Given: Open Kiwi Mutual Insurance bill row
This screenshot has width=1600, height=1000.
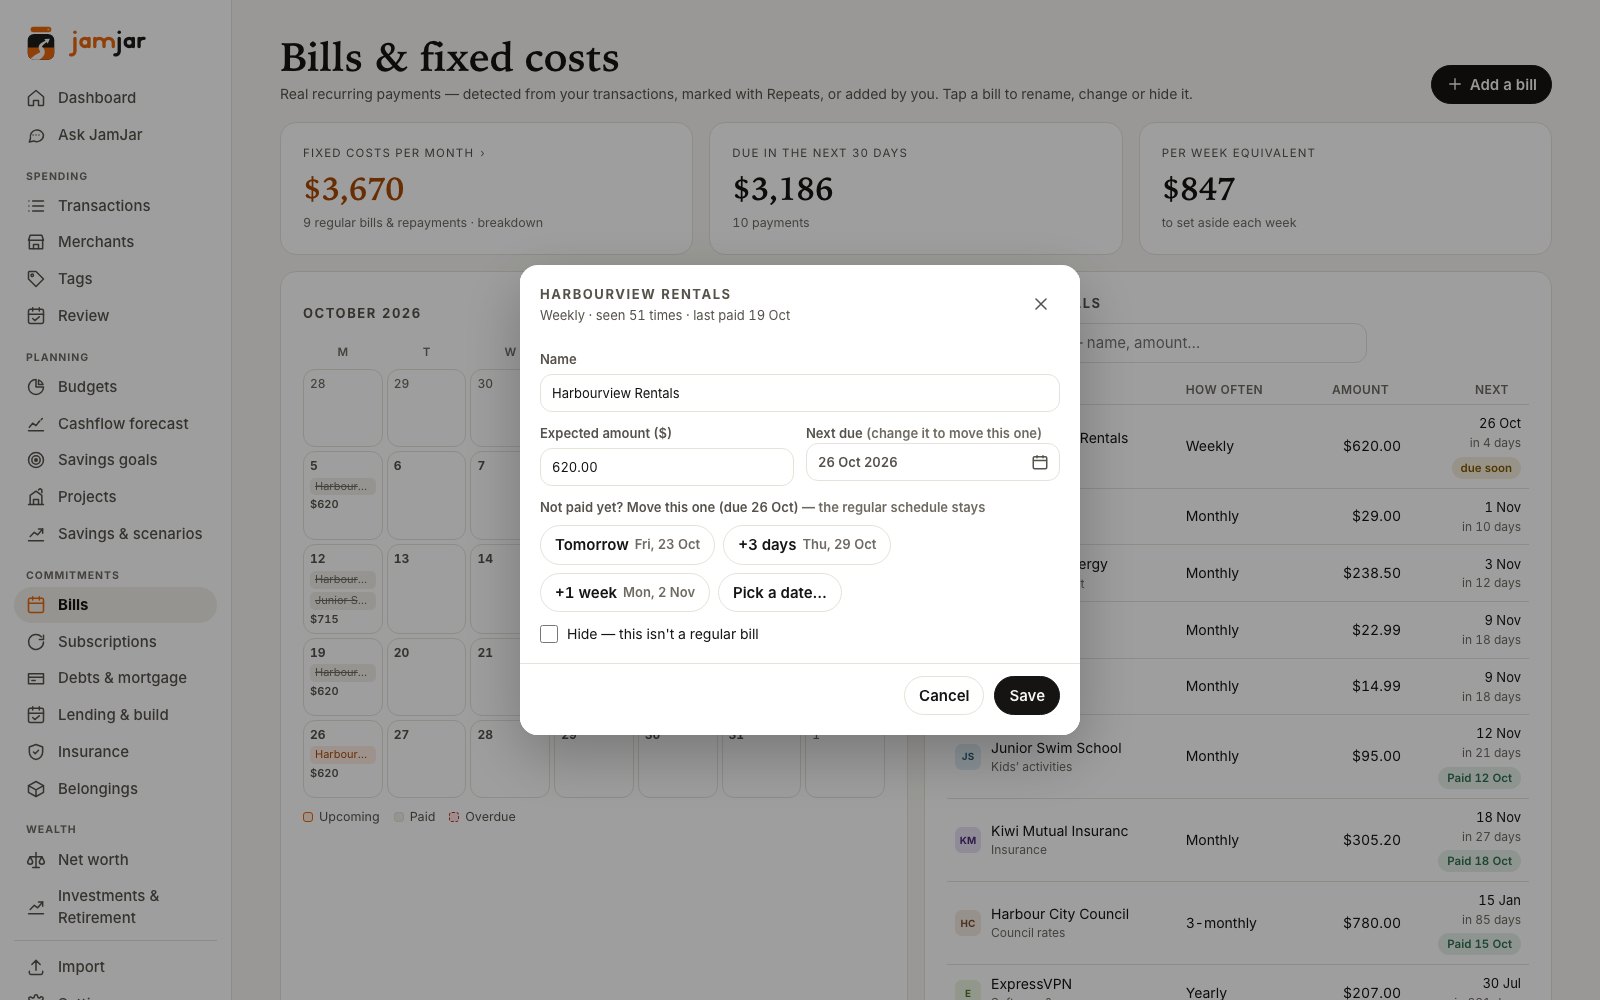Looking at the screenshot, I should point(1237,840).
